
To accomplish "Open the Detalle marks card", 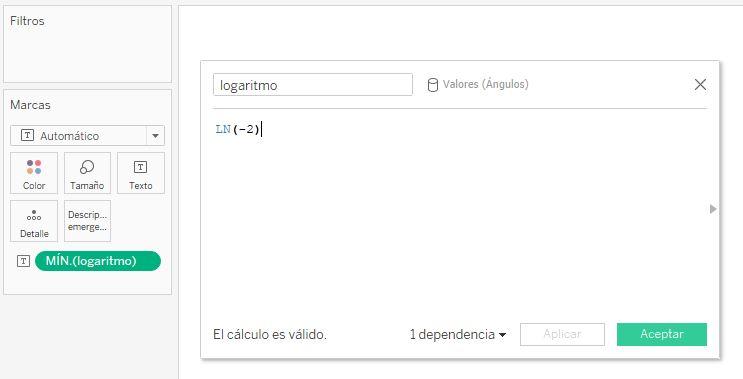I will (34, 221).
